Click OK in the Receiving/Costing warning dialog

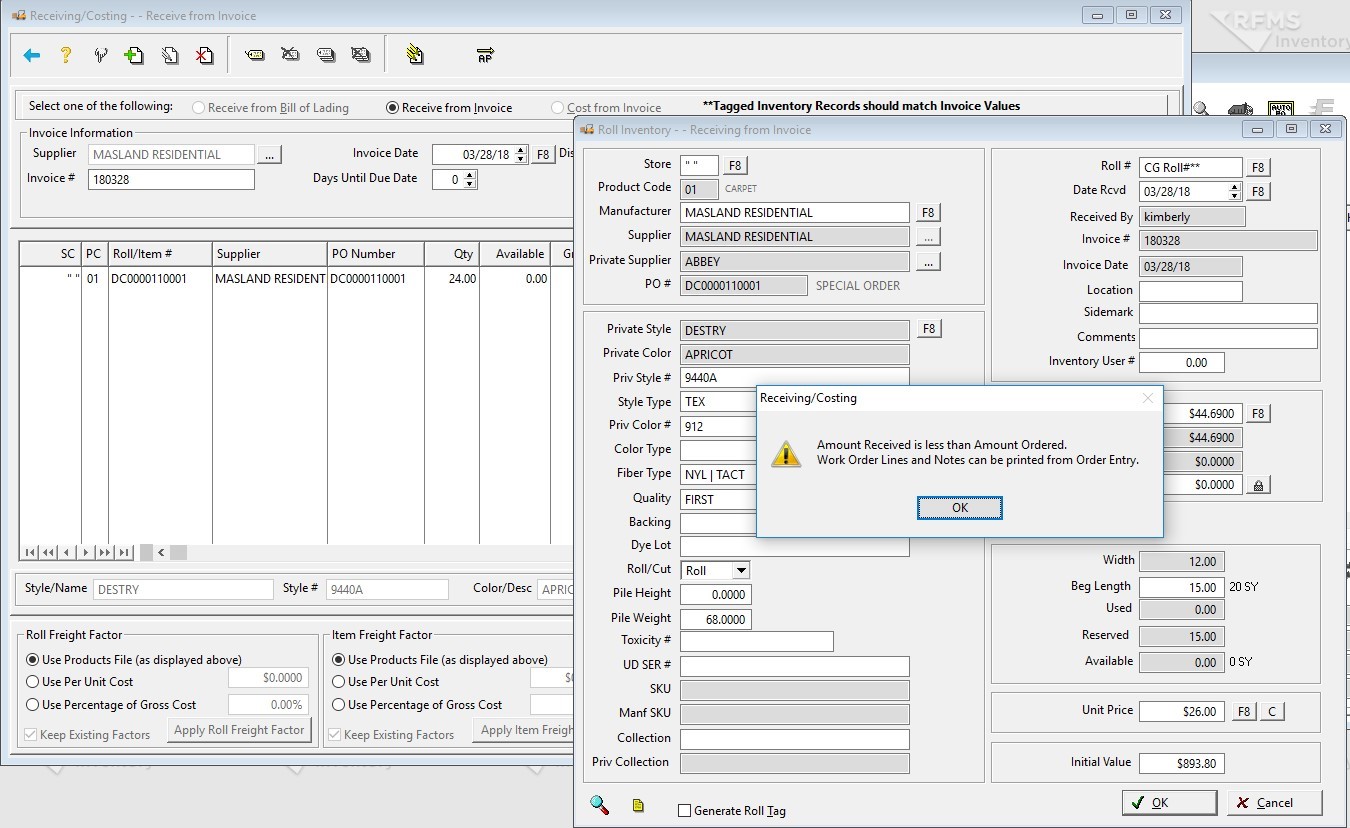point(960,508)
